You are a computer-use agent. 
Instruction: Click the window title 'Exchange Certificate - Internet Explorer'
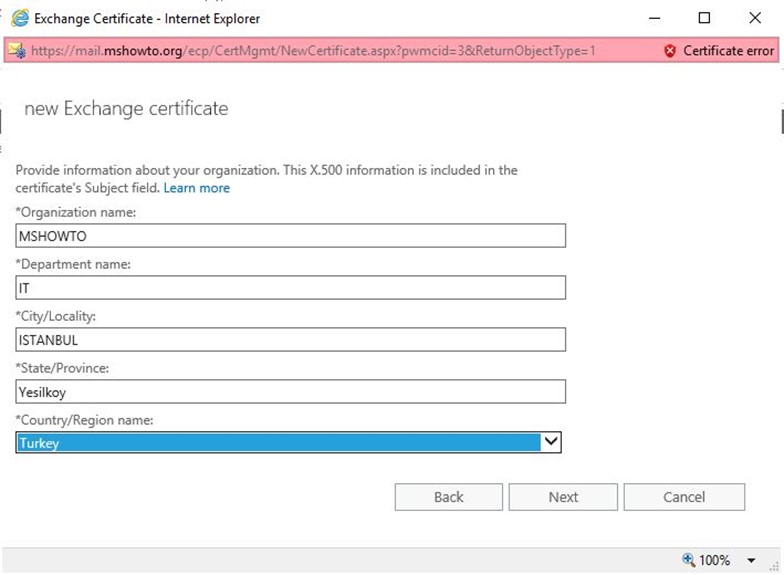147,18
